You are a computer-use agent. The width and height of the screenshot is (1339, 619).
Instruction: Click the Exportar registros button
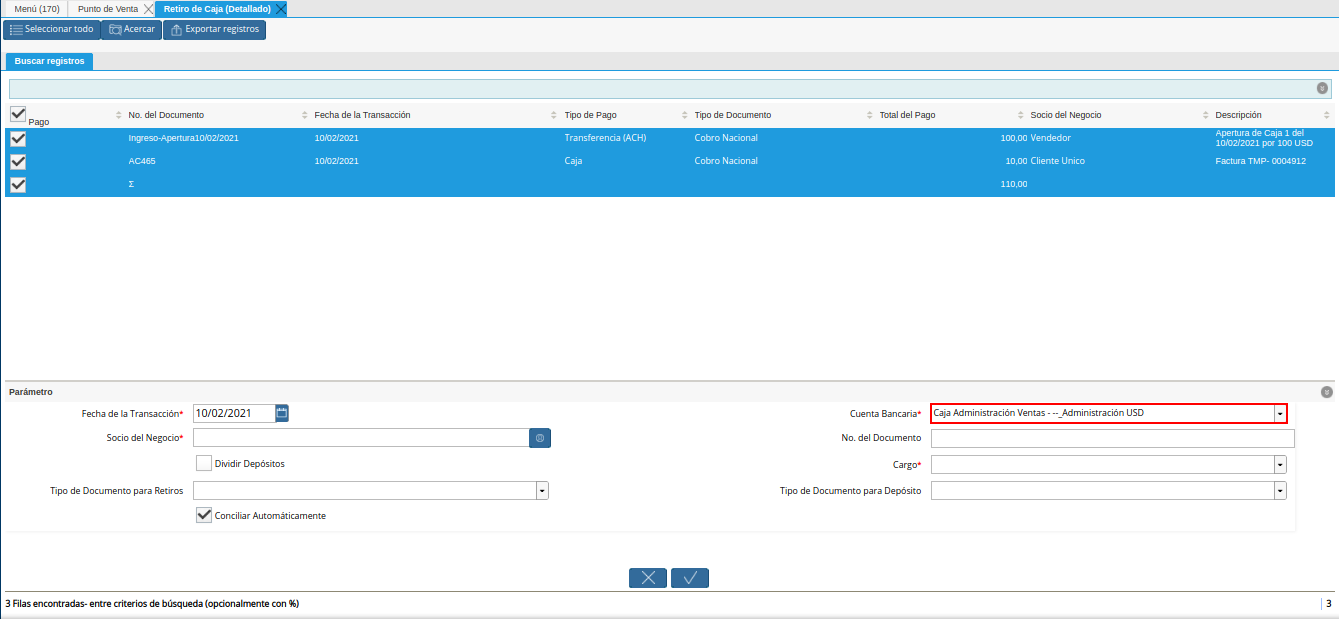click(214, 30)
